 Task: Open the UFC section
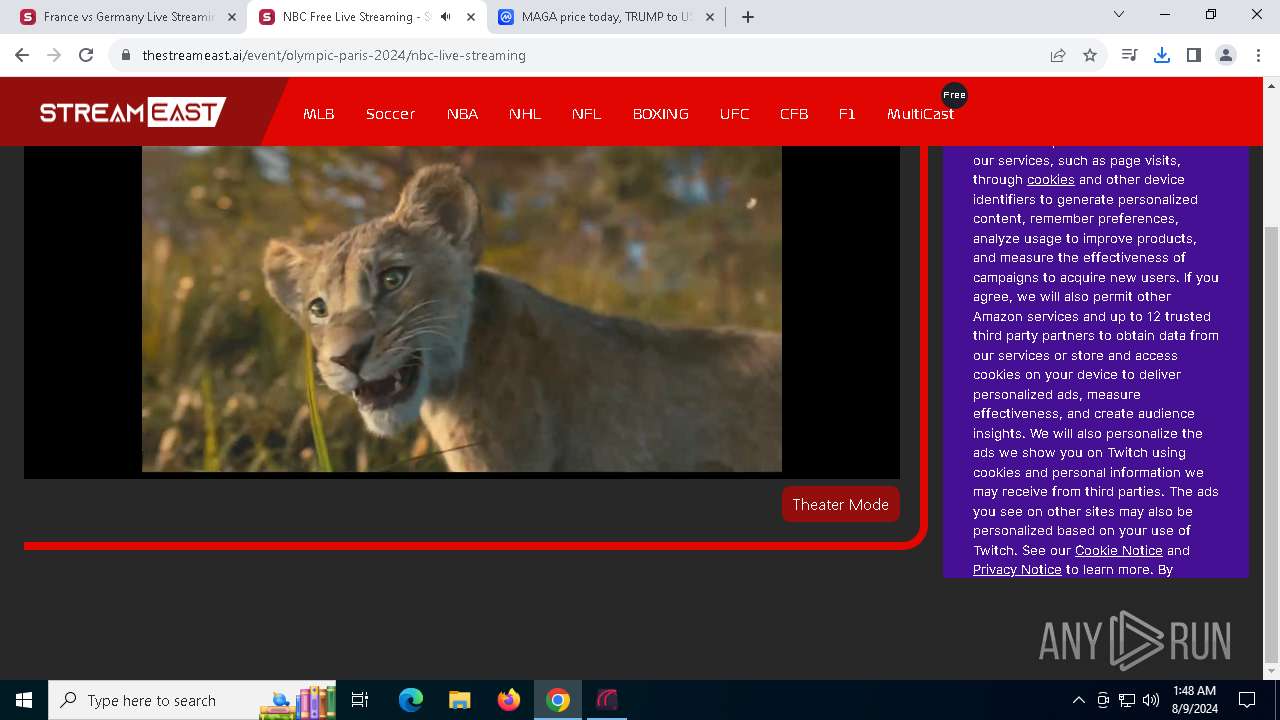[x=734, y=114]
